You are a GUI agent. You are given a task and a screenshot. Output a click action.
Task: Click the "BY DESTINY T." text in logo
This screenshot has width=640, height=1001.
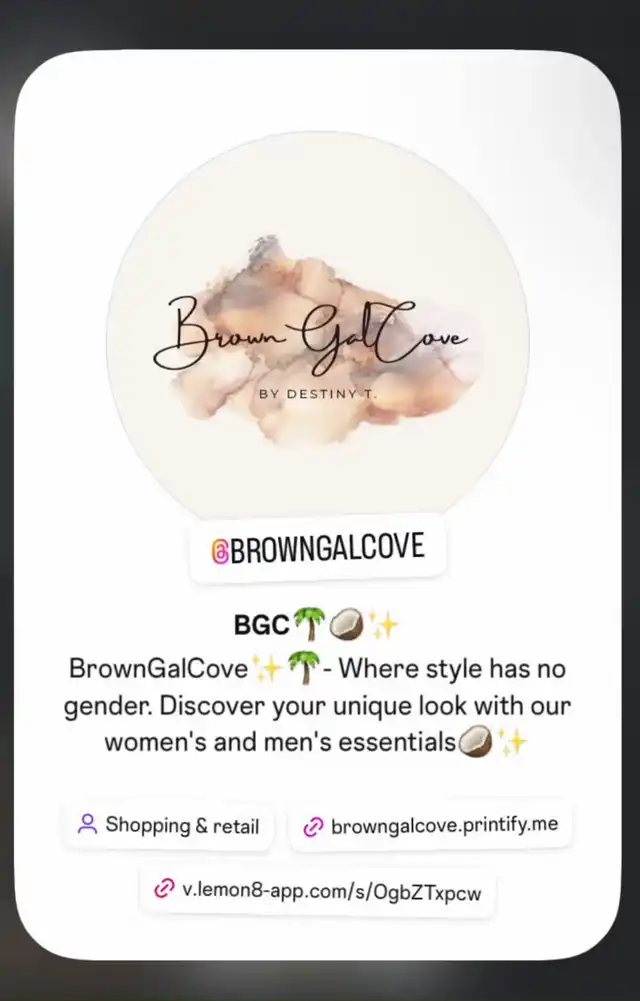[x=317, y=394]
